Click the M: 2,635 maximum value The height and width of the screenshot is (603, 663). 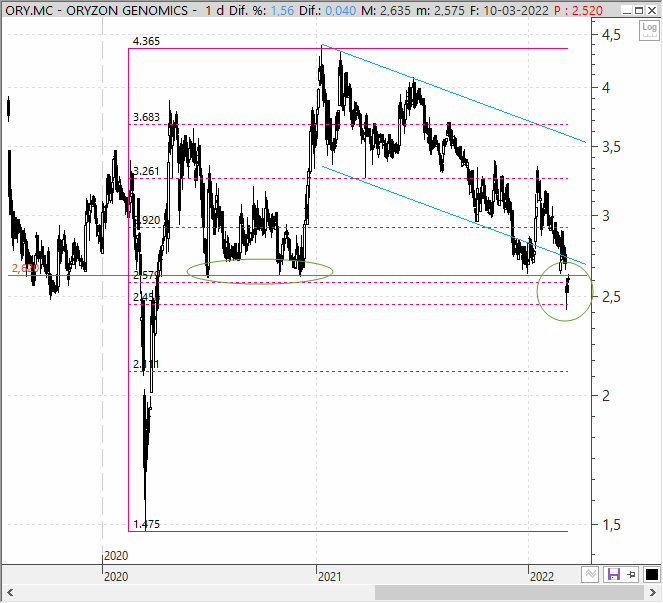(x=386, y=10)
